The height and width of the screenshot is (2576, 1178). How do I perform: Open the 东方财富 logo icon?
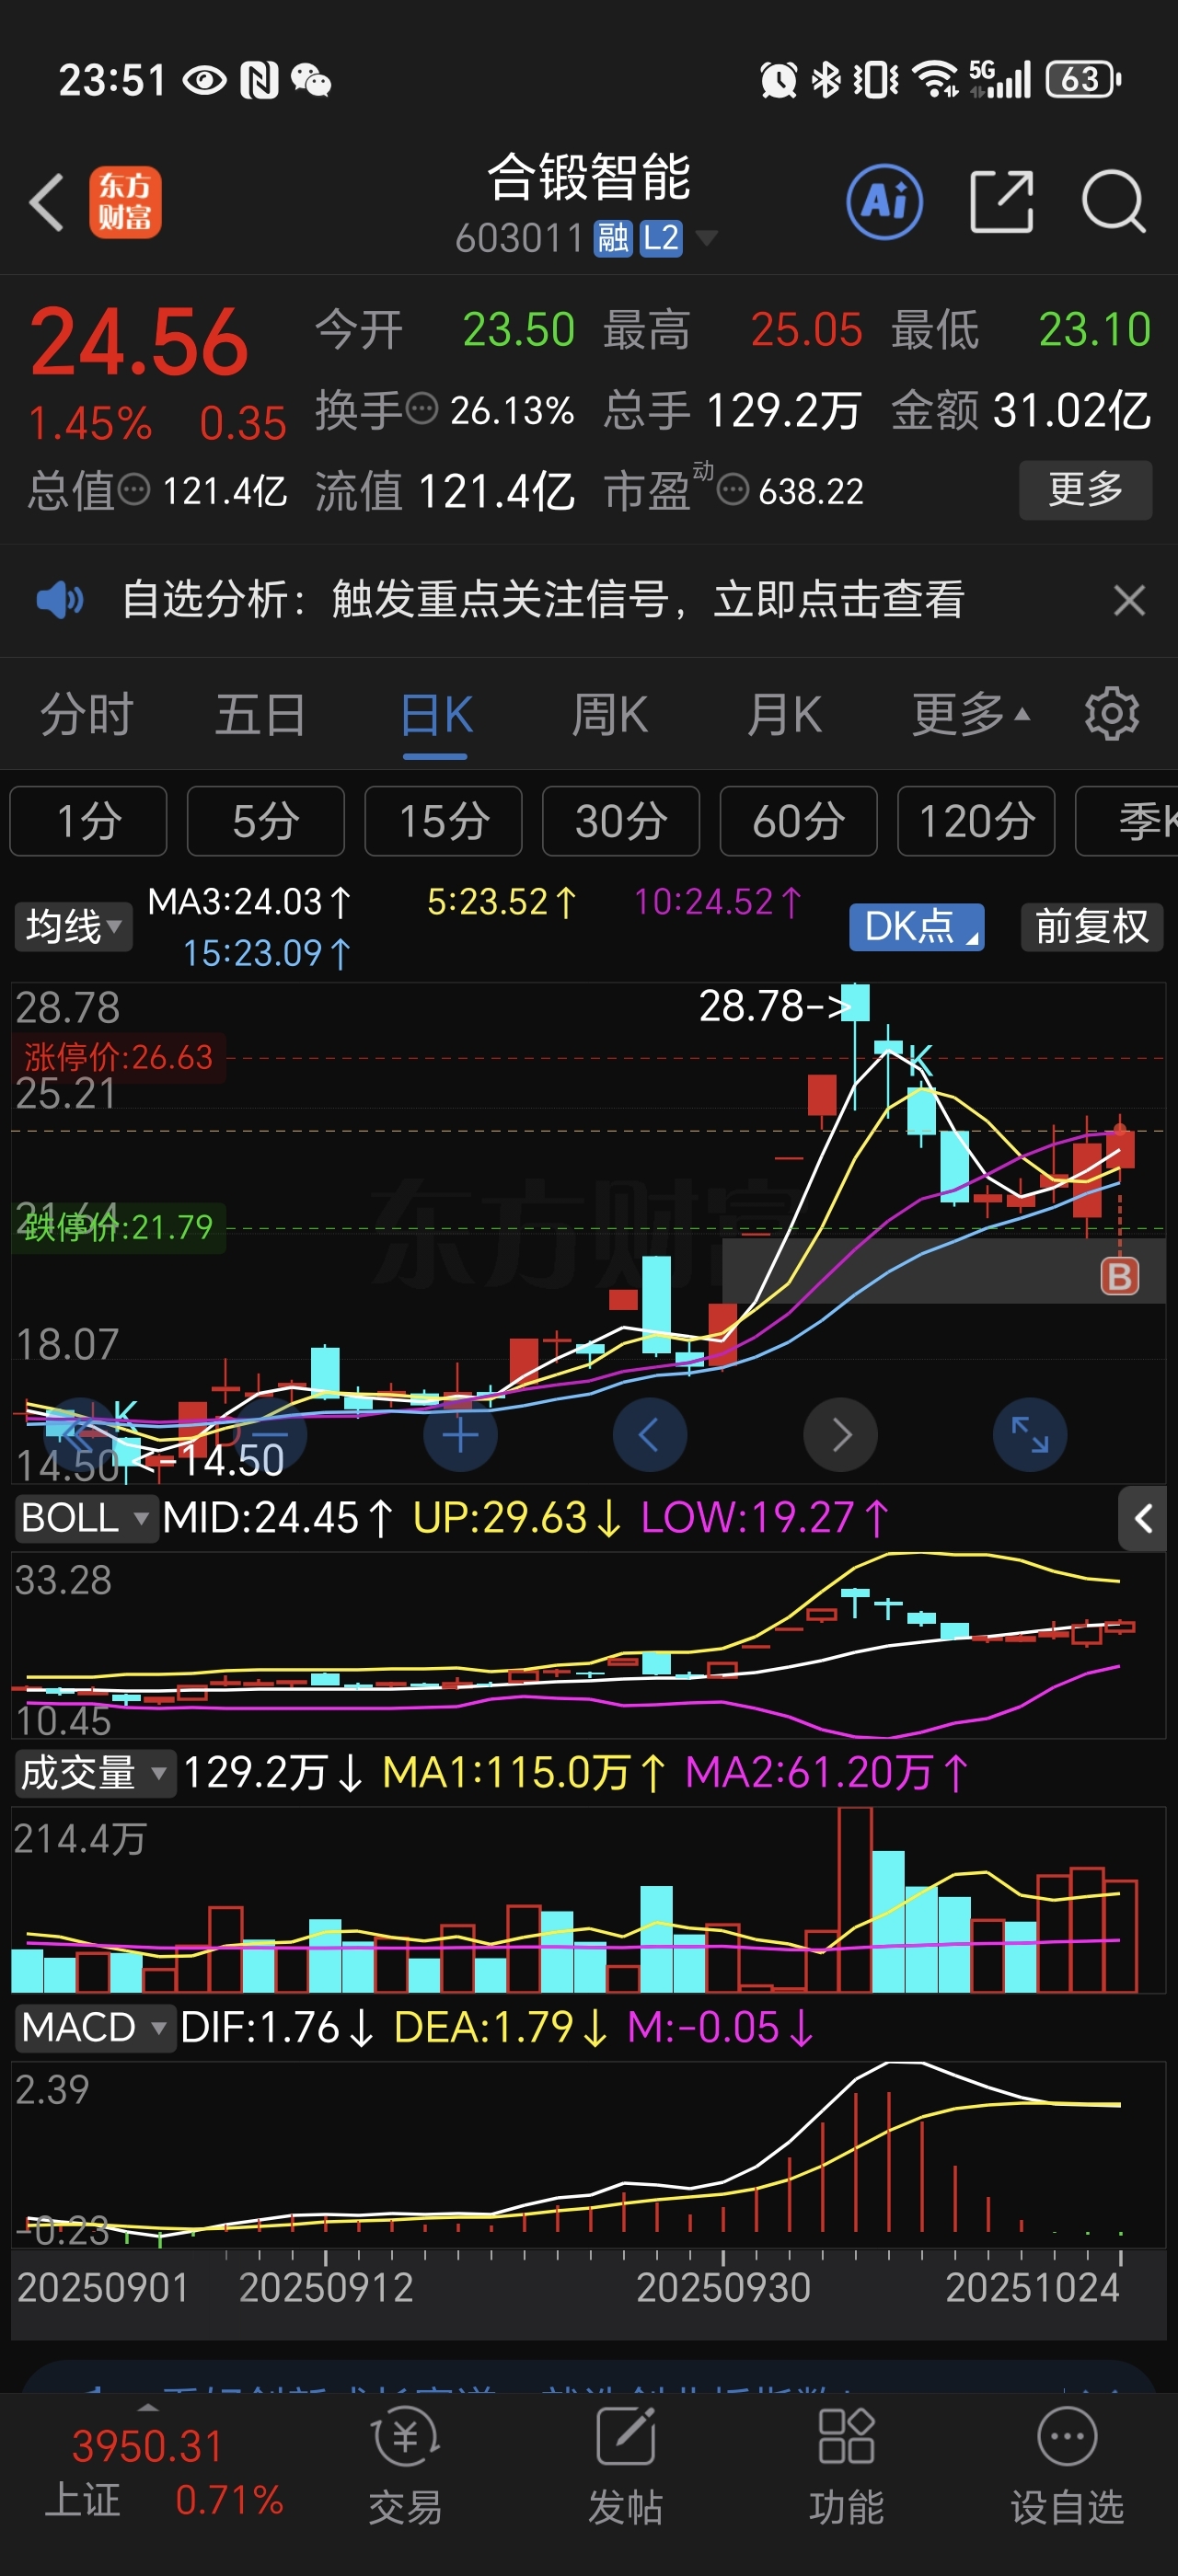[125, 202]
